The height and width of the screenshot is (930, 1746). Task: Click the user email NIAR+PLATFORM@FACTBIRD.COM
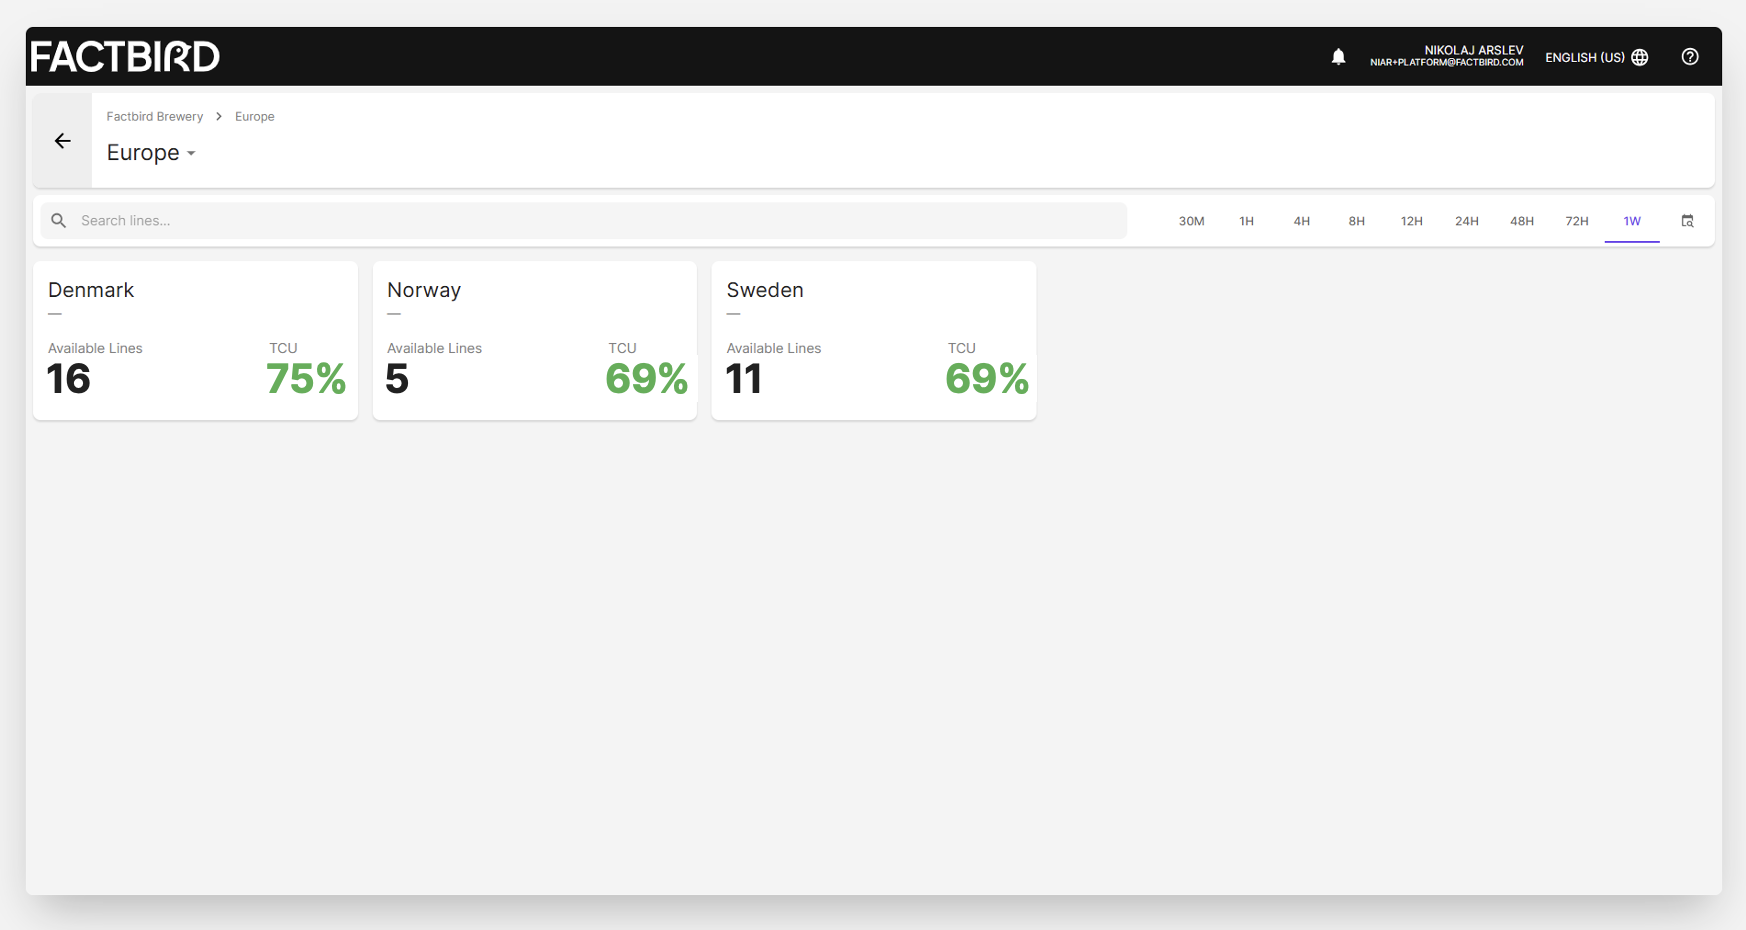(x=1446, y=63)
